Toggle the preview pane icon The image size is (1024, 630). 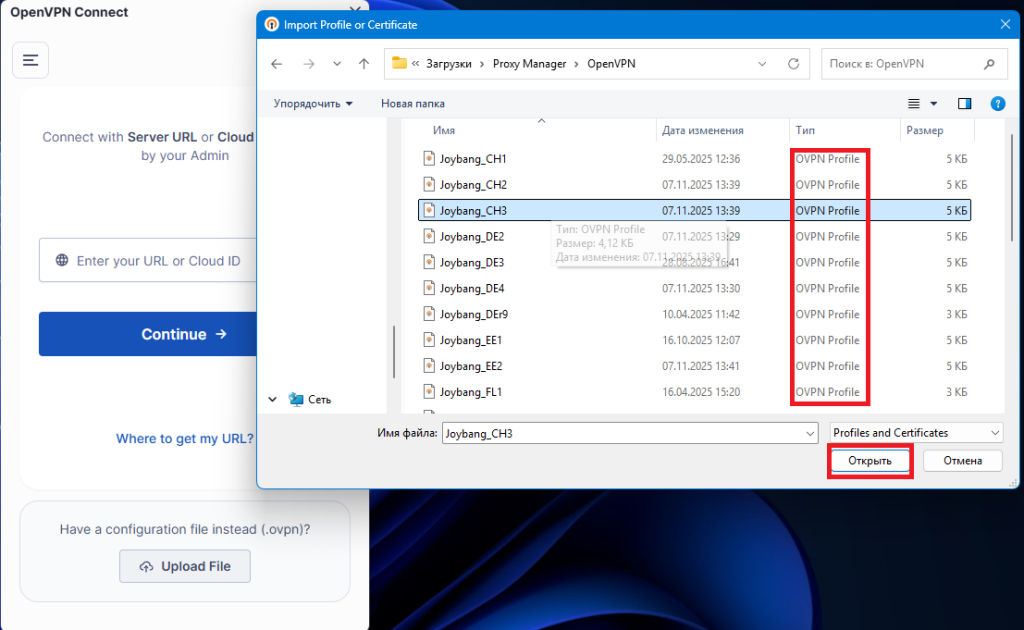click(x=964, y=103)
